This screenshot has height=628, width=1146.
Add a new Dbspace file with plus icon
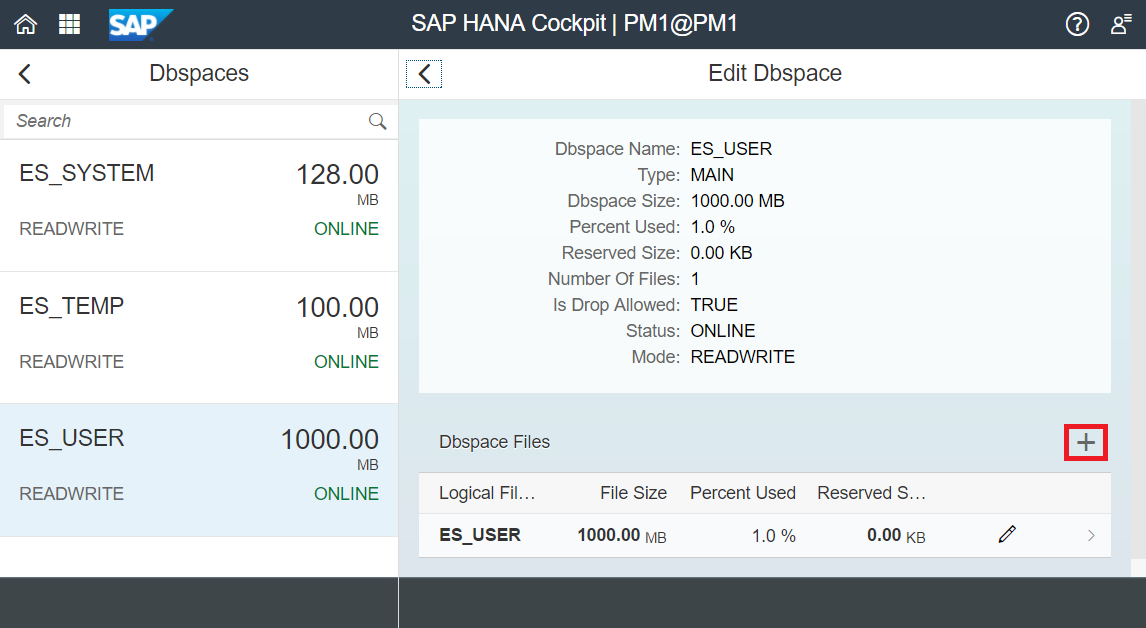[1086, 442]
